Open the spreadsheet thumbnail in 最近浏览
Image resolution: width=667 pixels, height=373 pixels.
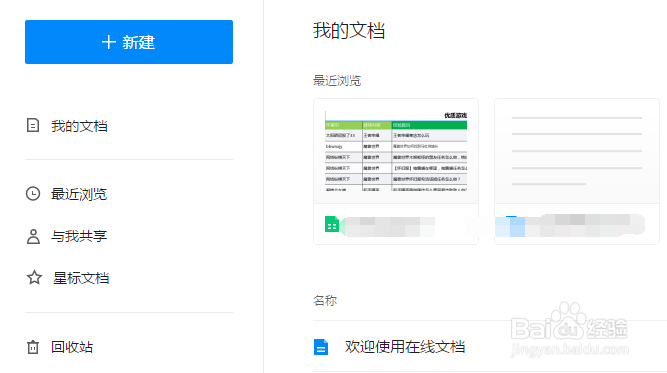tap(396, 151)
